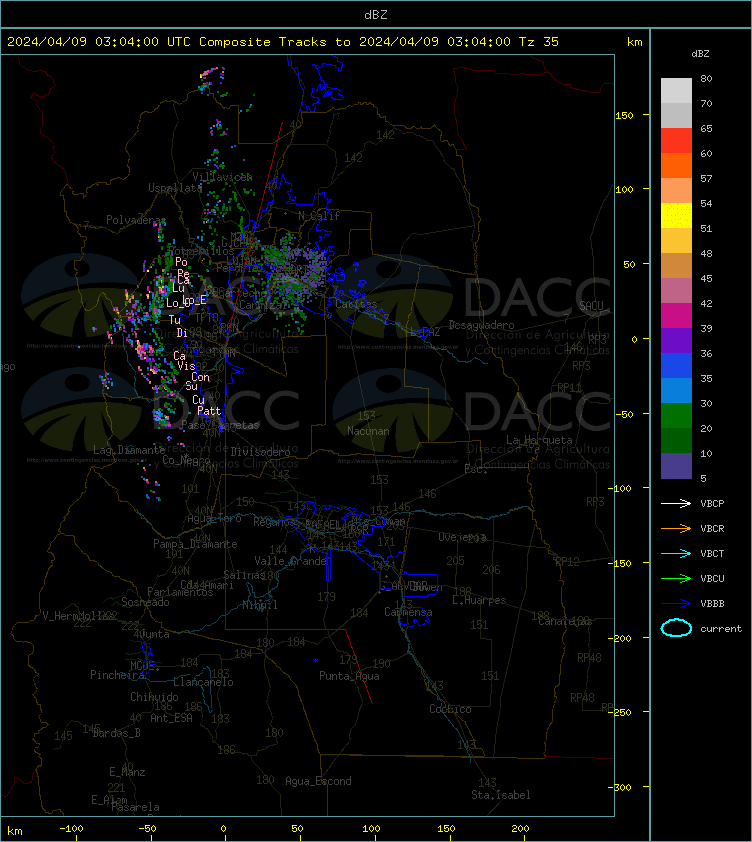
Task: Click the 'Agua_Escond' map label
Action: pyautogui.click(x=318, y=781)
